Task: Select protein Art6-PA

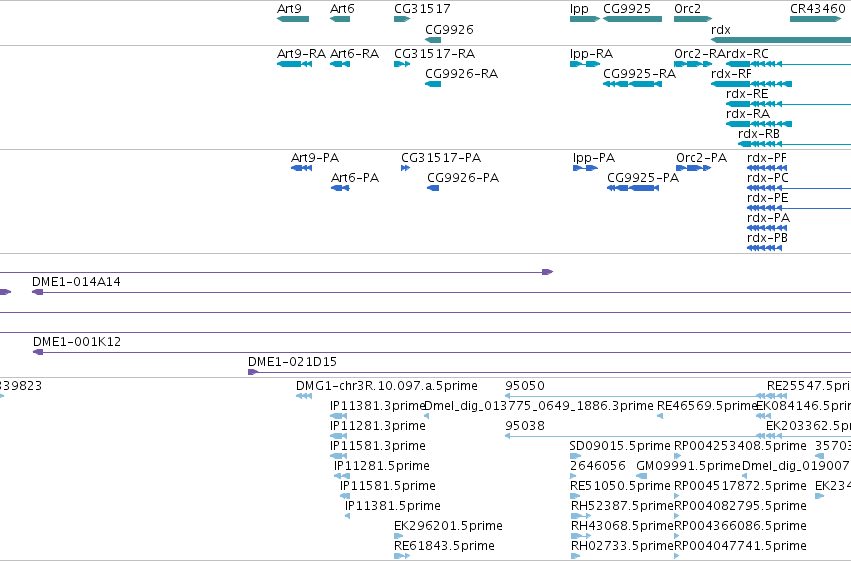Action: coord(340,188)
